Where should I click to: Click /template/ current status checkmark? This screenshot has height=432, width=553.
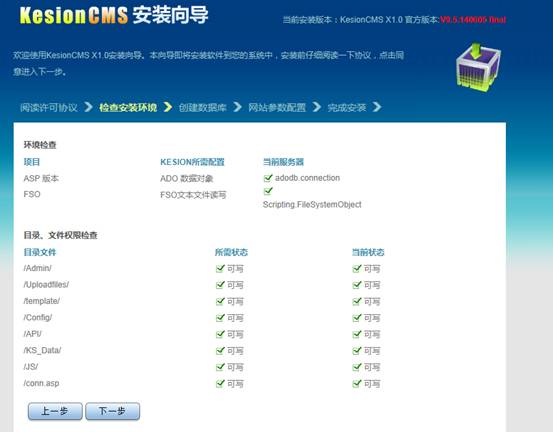coord(357,301)
